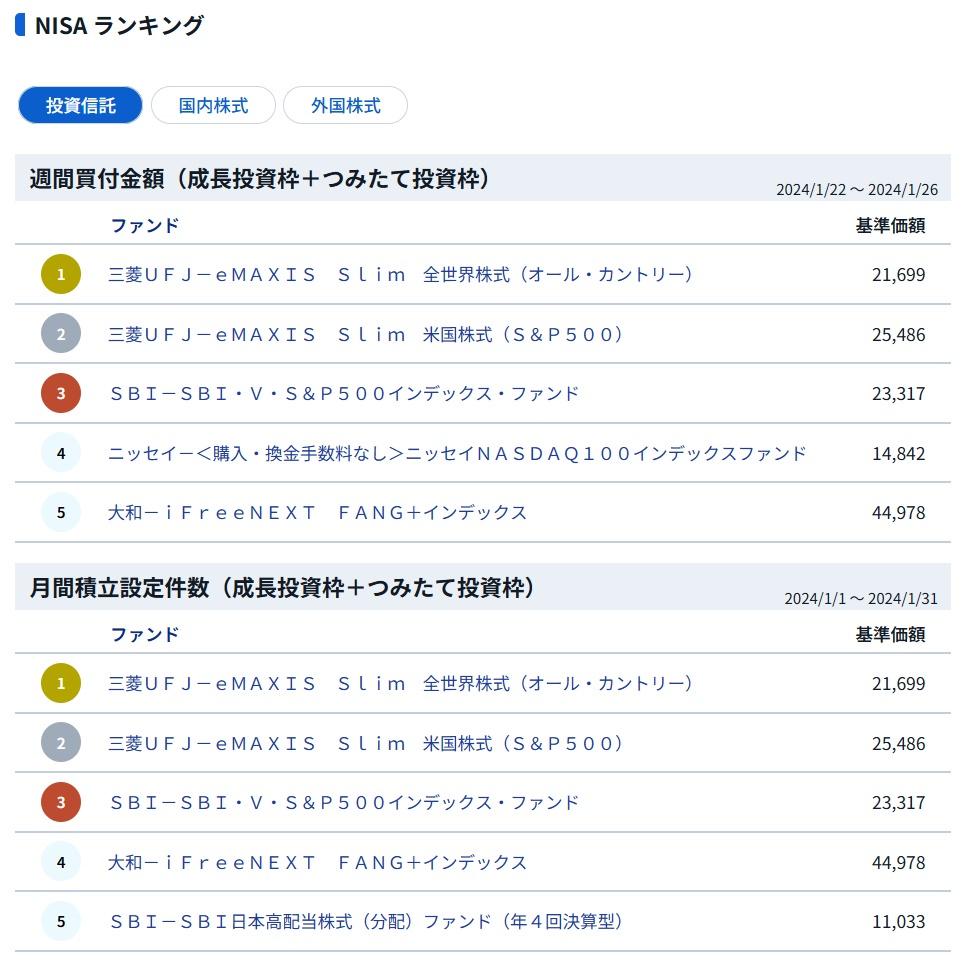The height and width of the screenshot is (967, 967).
Task: Click rank 4 badge beside ニッセイ NASDAQ100 fund
Action: tap(61, 453)
